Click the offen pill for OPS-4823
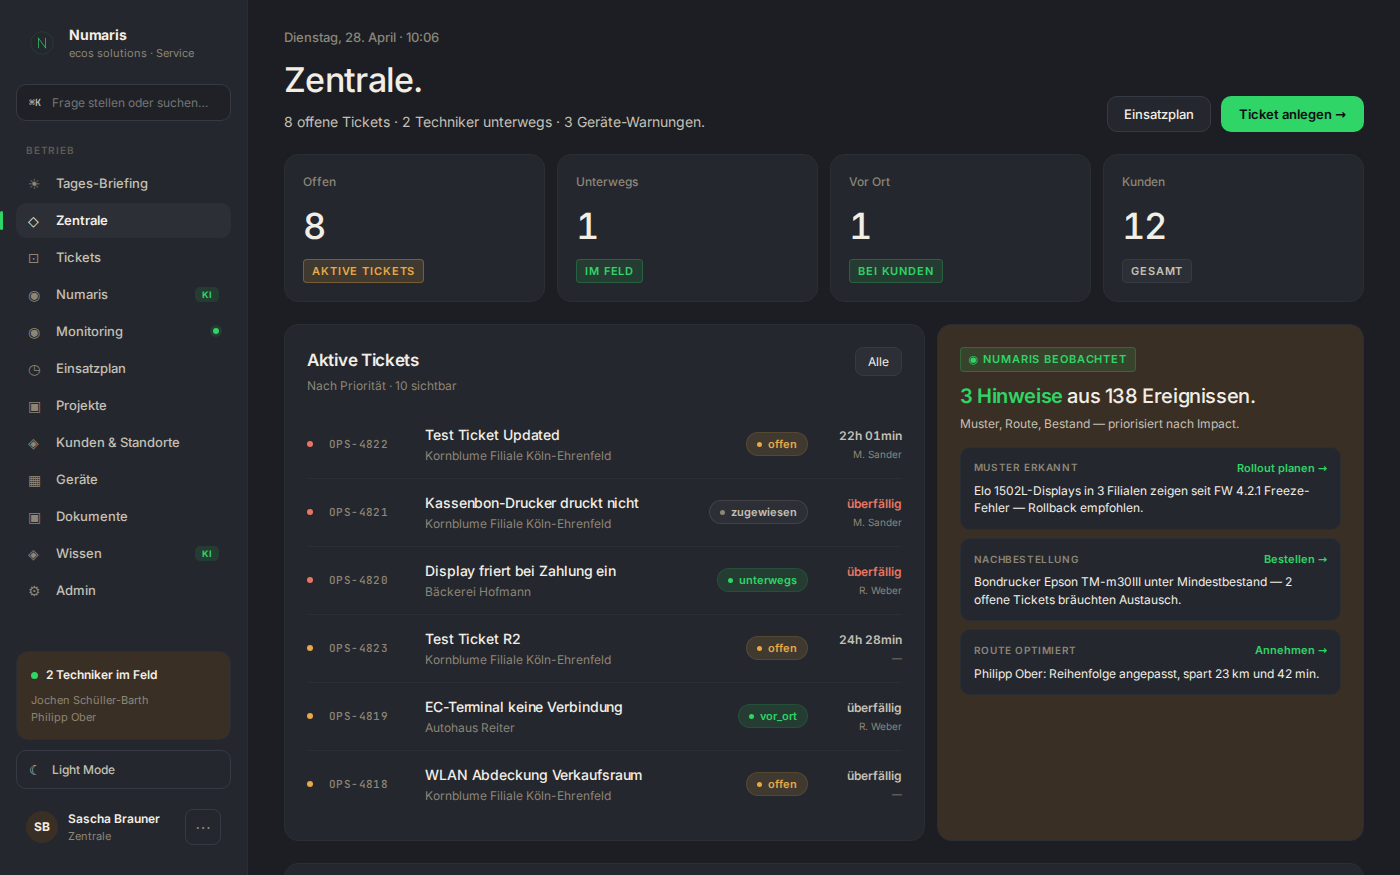 tap(777, 648)
